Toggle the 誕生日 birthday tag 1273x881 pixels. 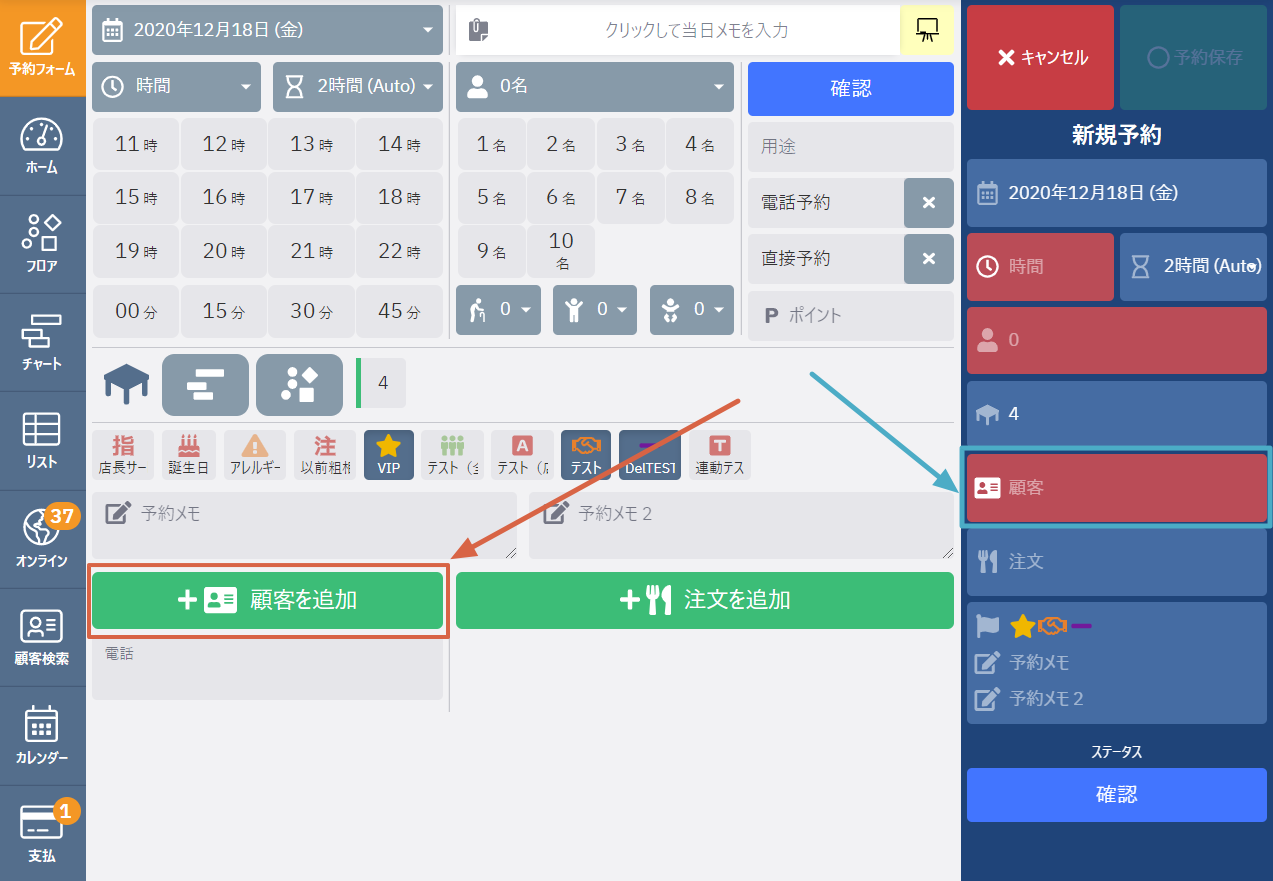click(x=188, y=455)
